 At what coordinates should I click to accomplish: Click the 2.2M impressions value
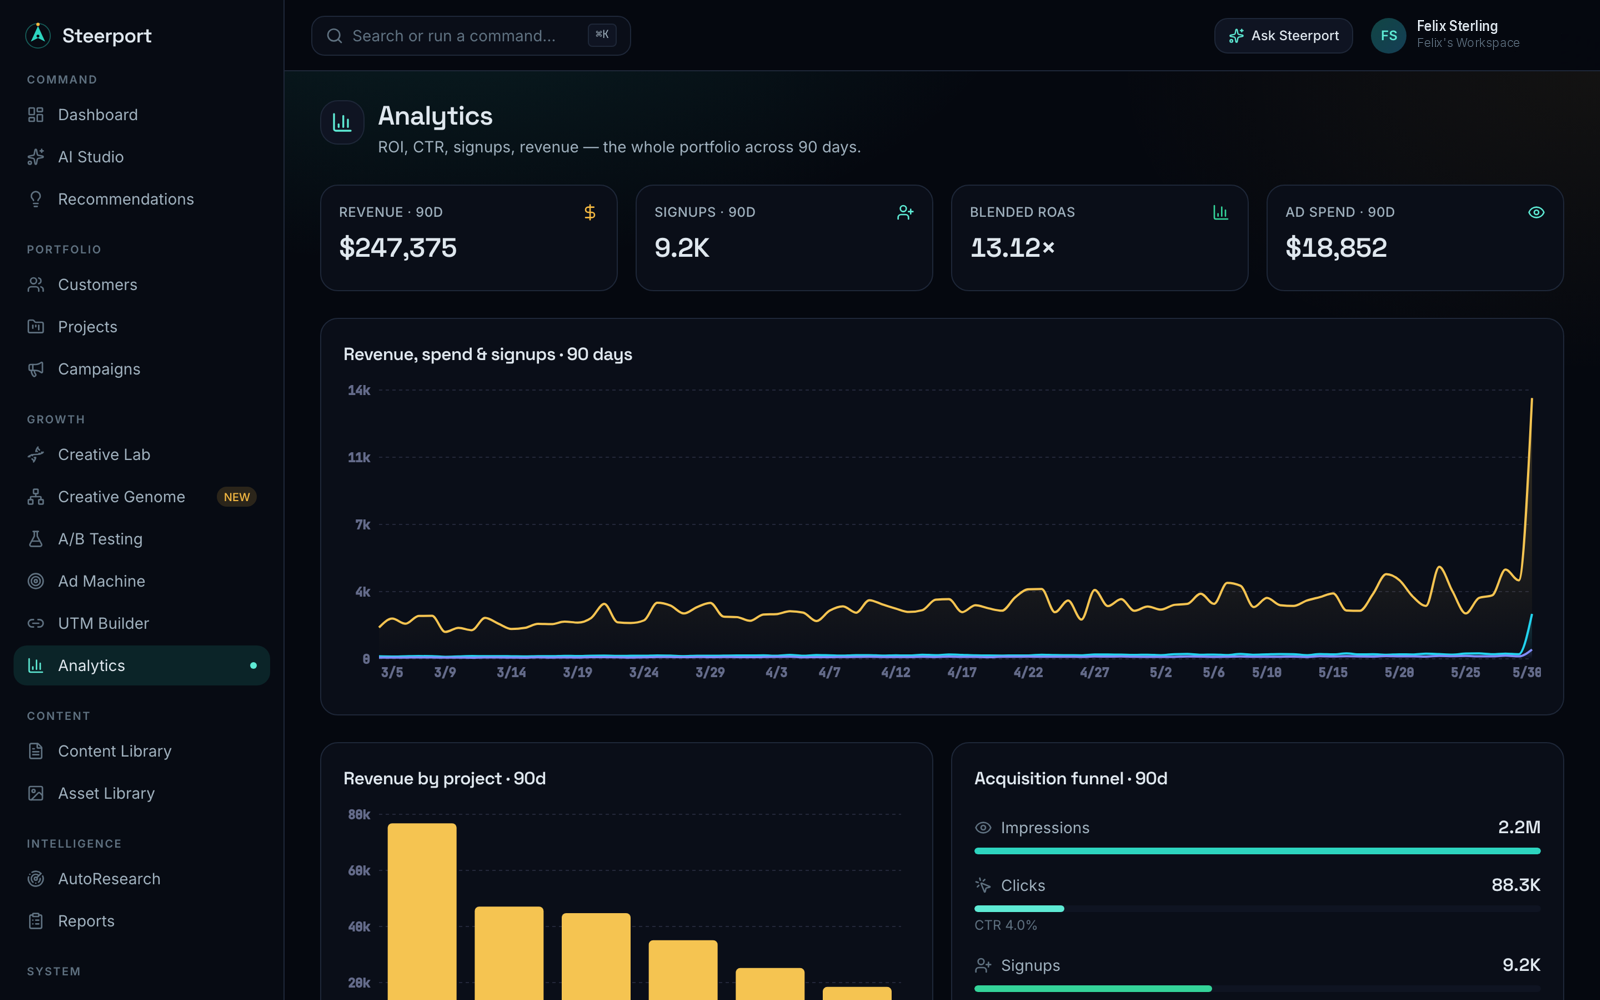(x=1519, y=827)
